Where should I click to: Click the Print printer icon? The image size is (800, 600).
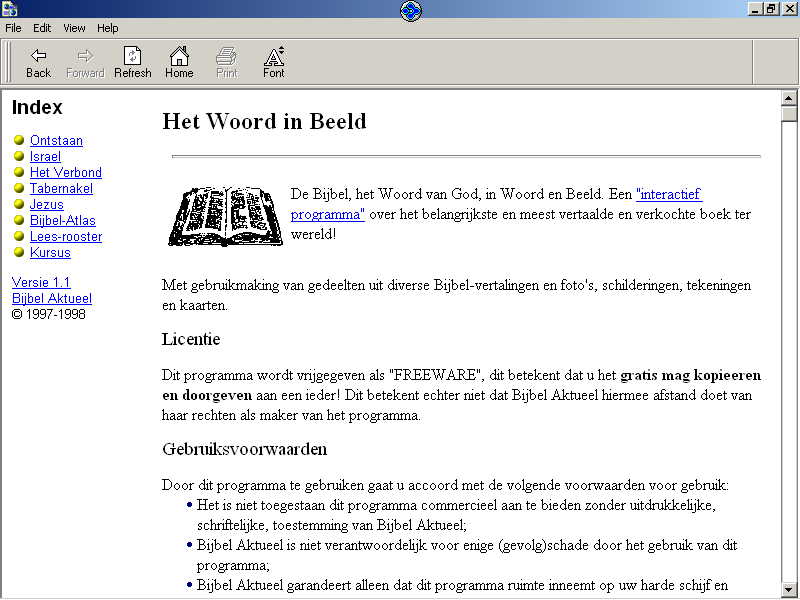[227, 63]
